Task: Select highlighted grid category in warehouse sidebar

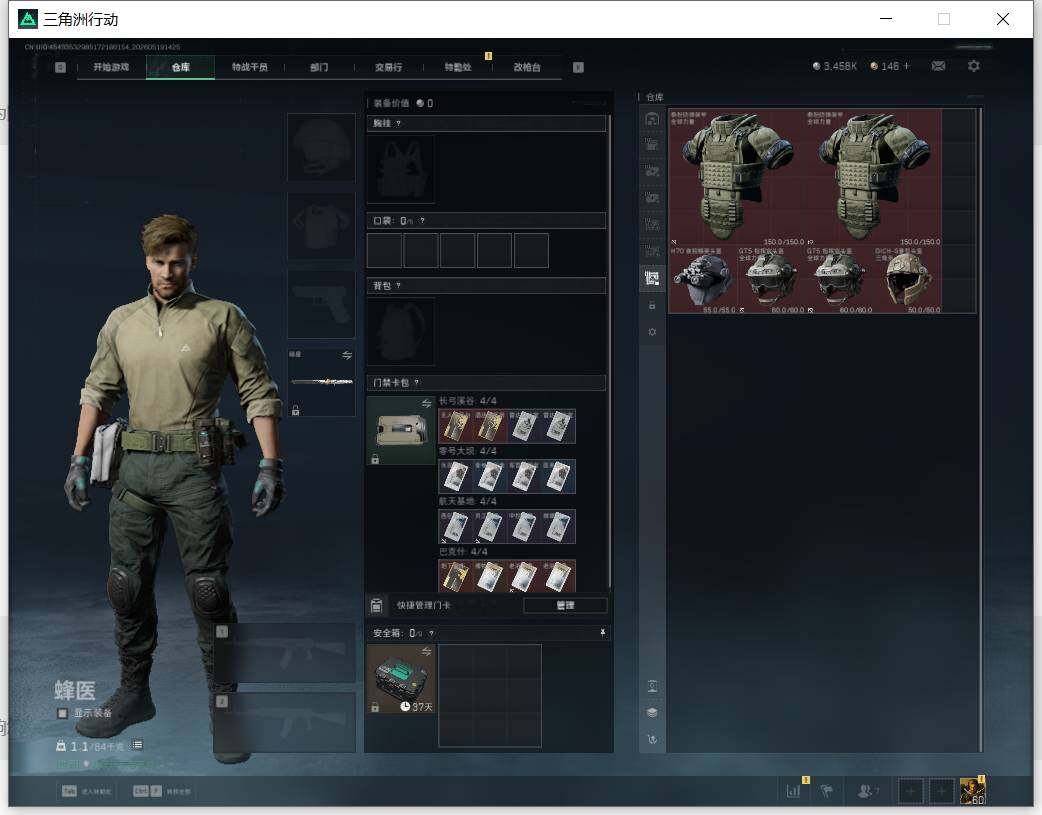Action: click(x=652, y=278)
